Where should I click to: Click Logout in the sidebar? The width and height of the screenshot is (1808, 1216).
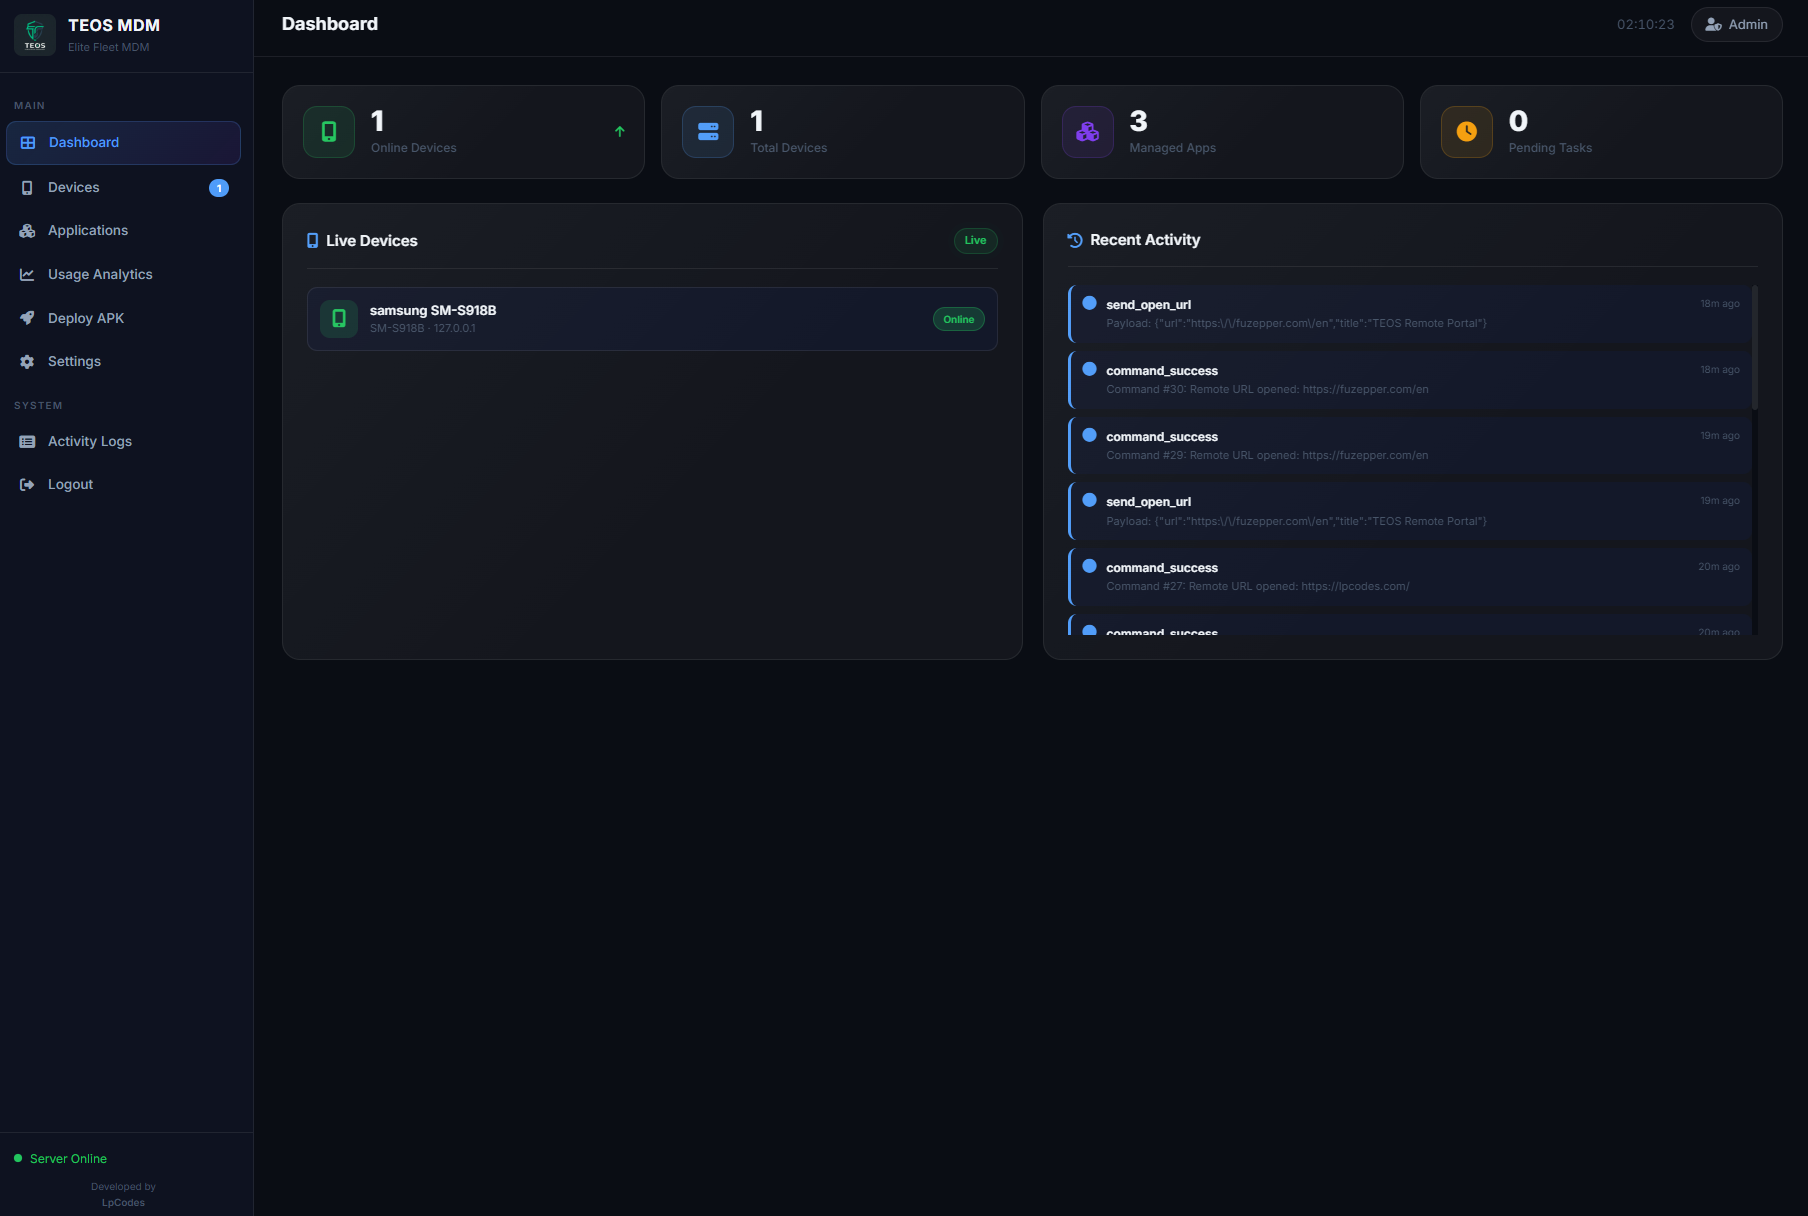tap(70, 485)
